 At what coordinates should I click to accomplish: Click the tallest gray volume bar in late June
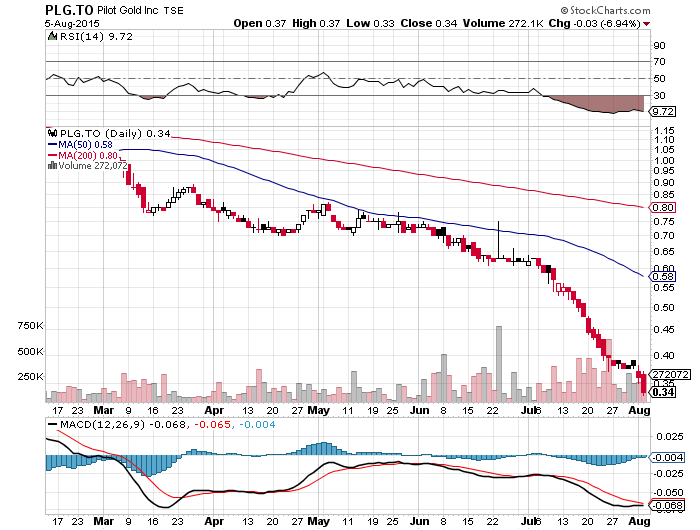pos(499,364)
